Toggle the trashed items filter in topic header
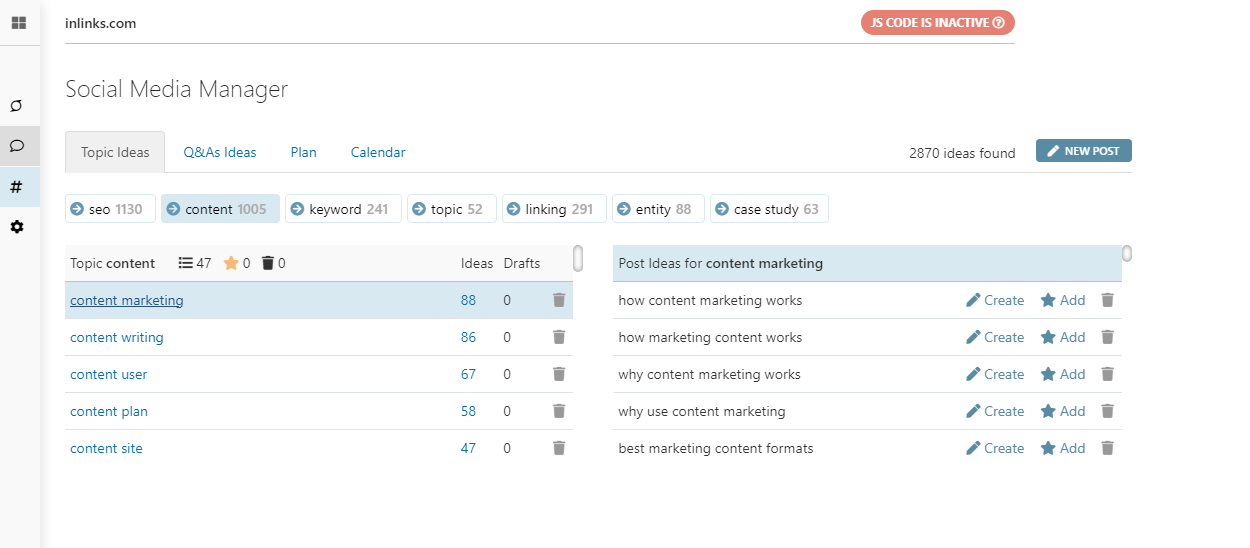Image resolution: width=1250 pixels, height=548 pixels. pos(273,263)
